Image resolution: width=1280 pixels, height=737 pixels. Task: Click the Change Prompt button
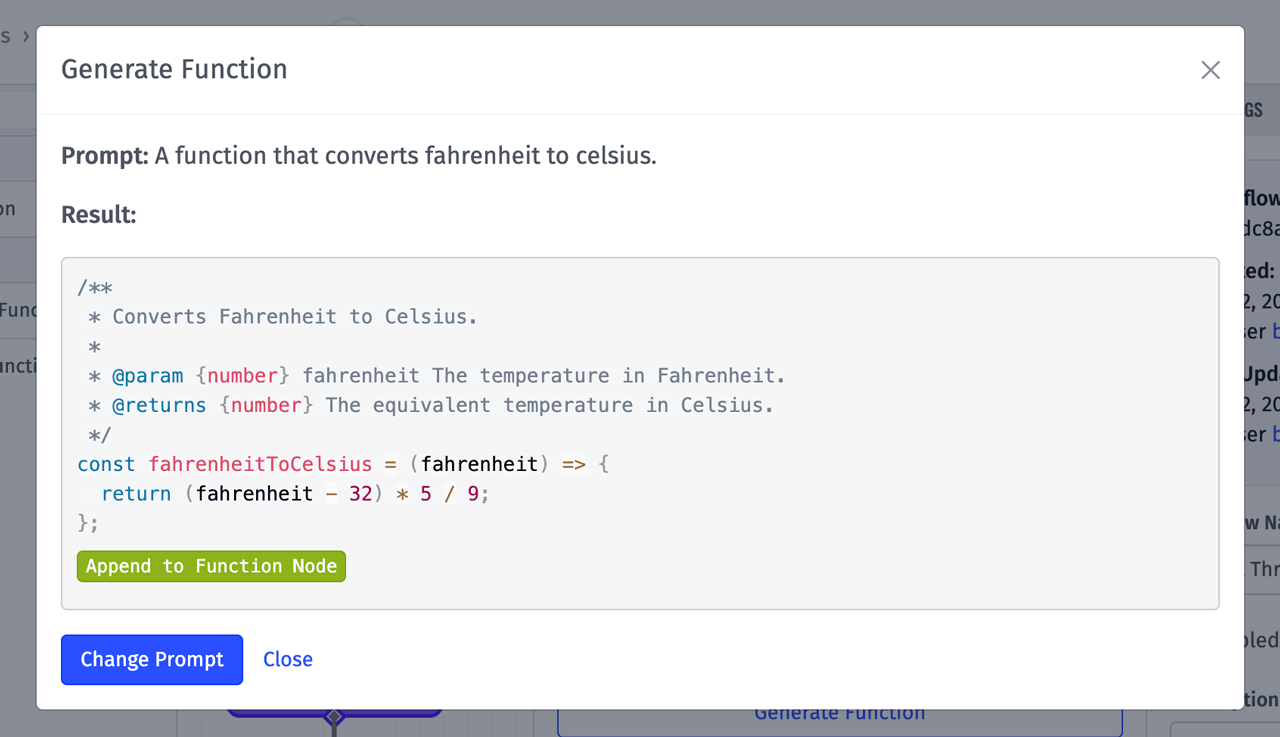click(151, 659)
